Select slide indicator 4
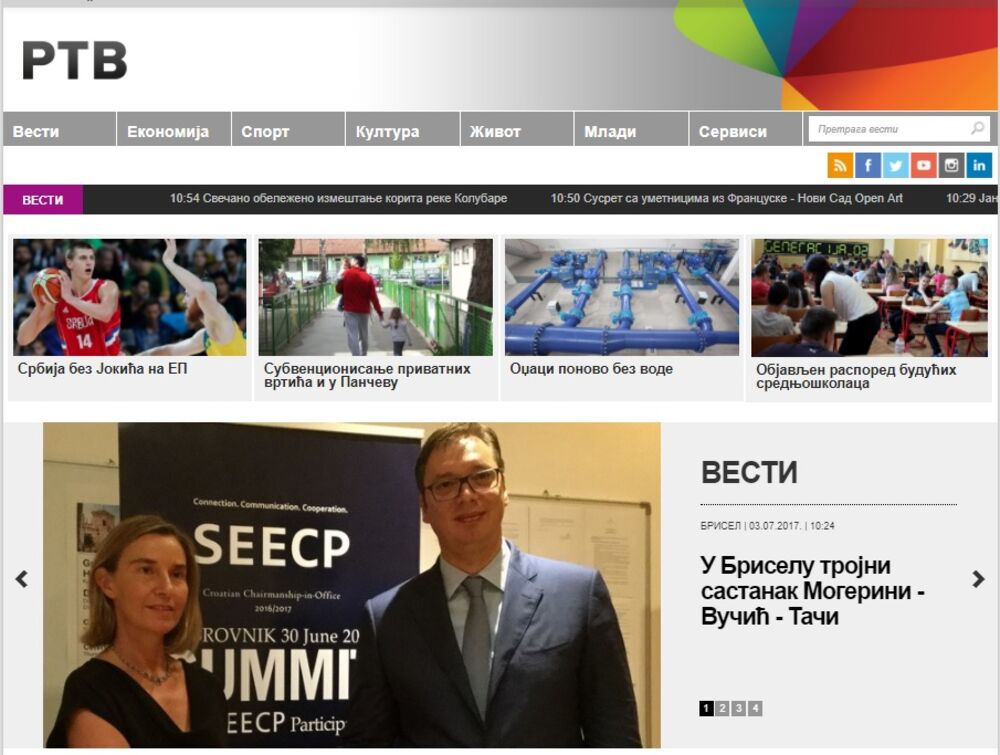Screen dimensions: 1000x755 click(x=756, y=708)
